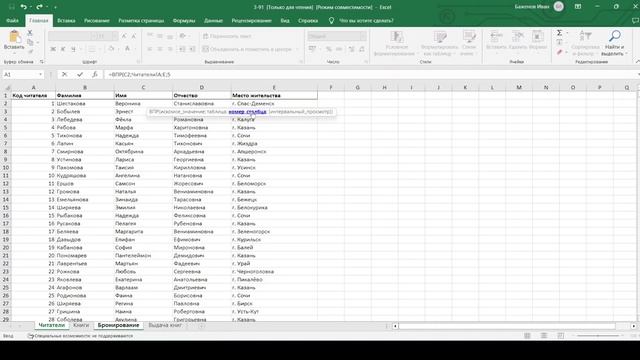
Task: Click the Copy icon in clipboard group
Action: [30, 42]
